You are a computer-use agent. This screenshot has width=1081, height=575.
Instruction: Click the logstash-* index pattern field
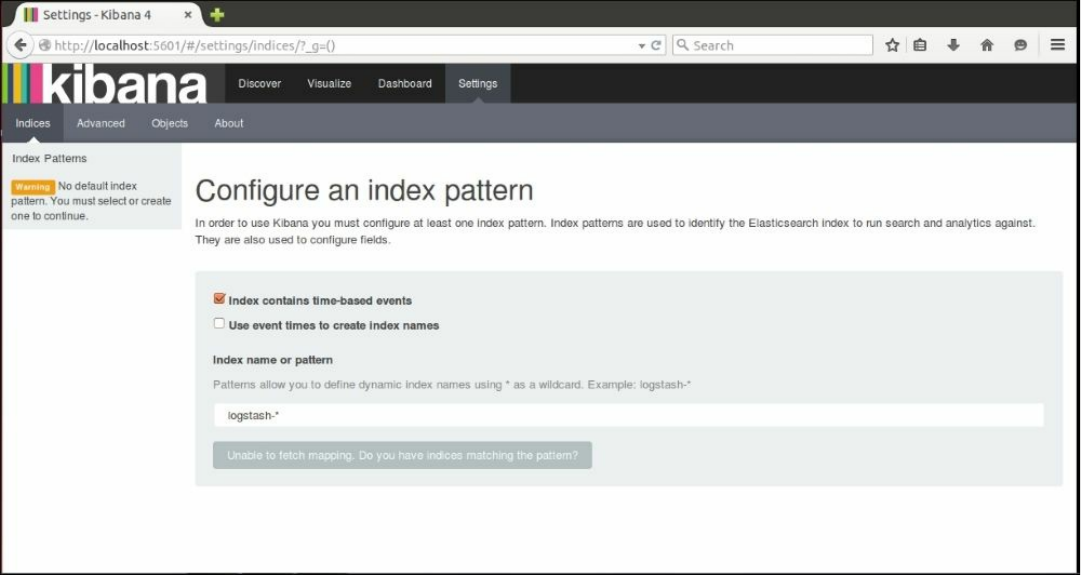(x=628, y=416)
